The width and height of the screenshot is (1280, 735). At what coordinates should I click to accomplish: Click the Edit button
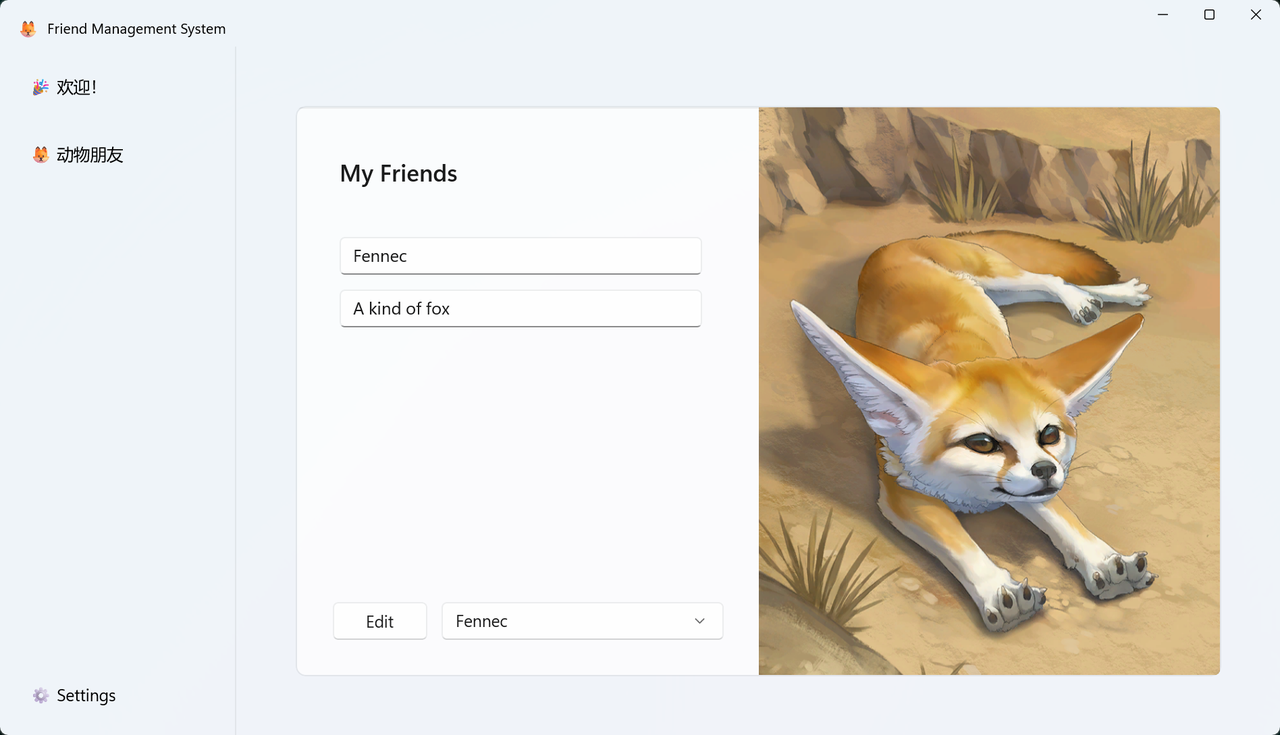coord(380,621)
